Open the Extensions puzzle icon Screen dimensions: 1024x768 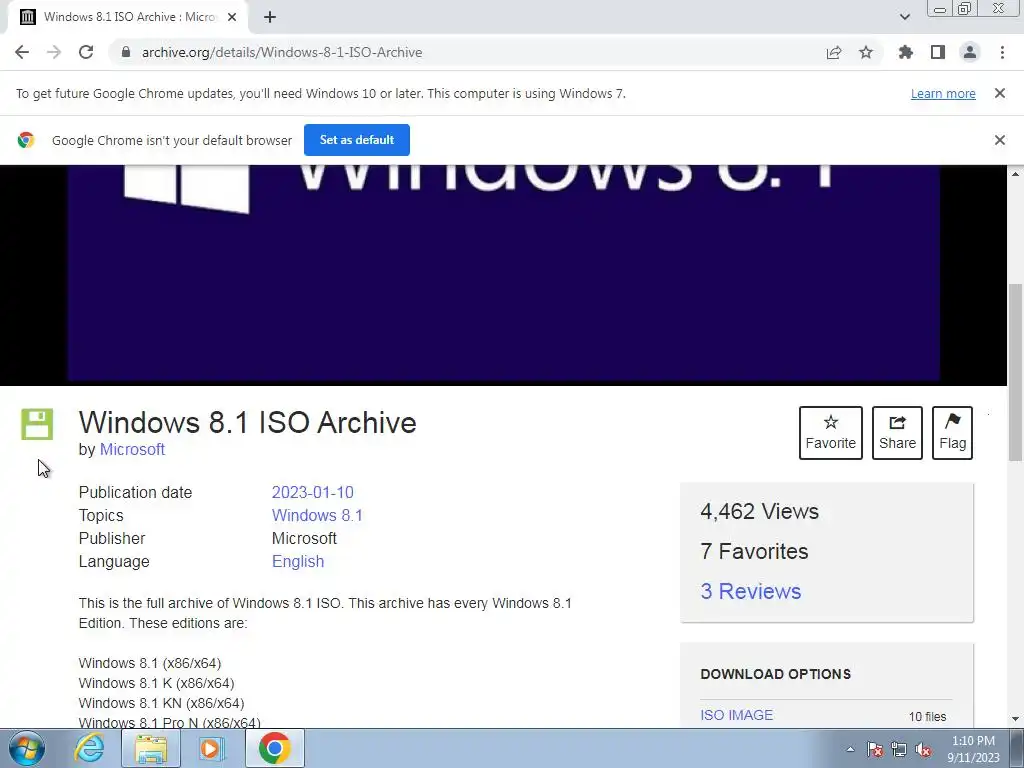pyautogui.click(x=906, y=52)
